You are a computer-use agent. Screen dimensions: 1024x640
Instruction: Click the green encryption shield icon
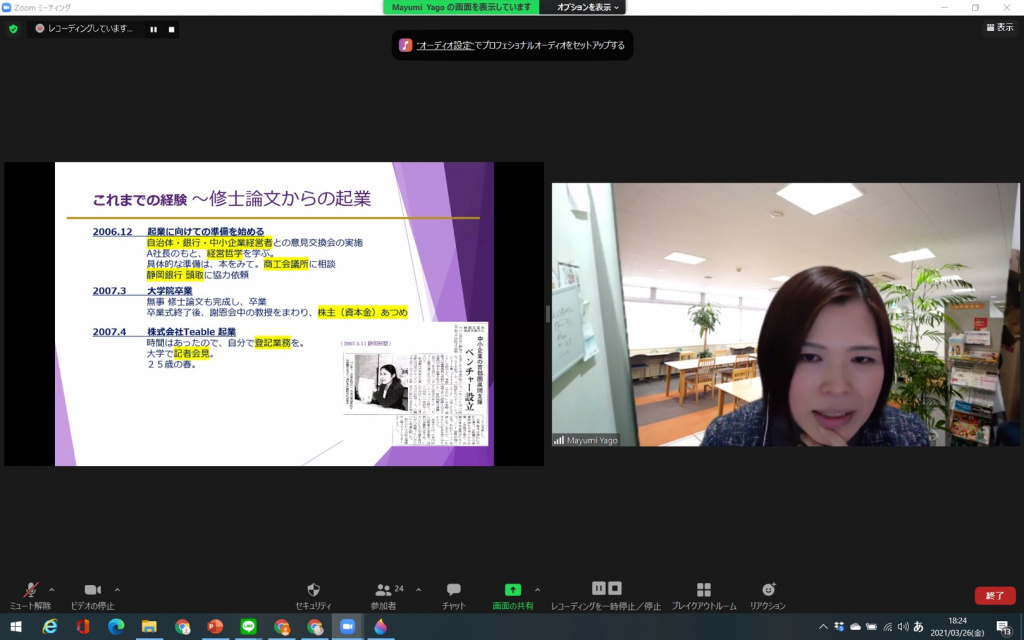click(x=13, y=29)
